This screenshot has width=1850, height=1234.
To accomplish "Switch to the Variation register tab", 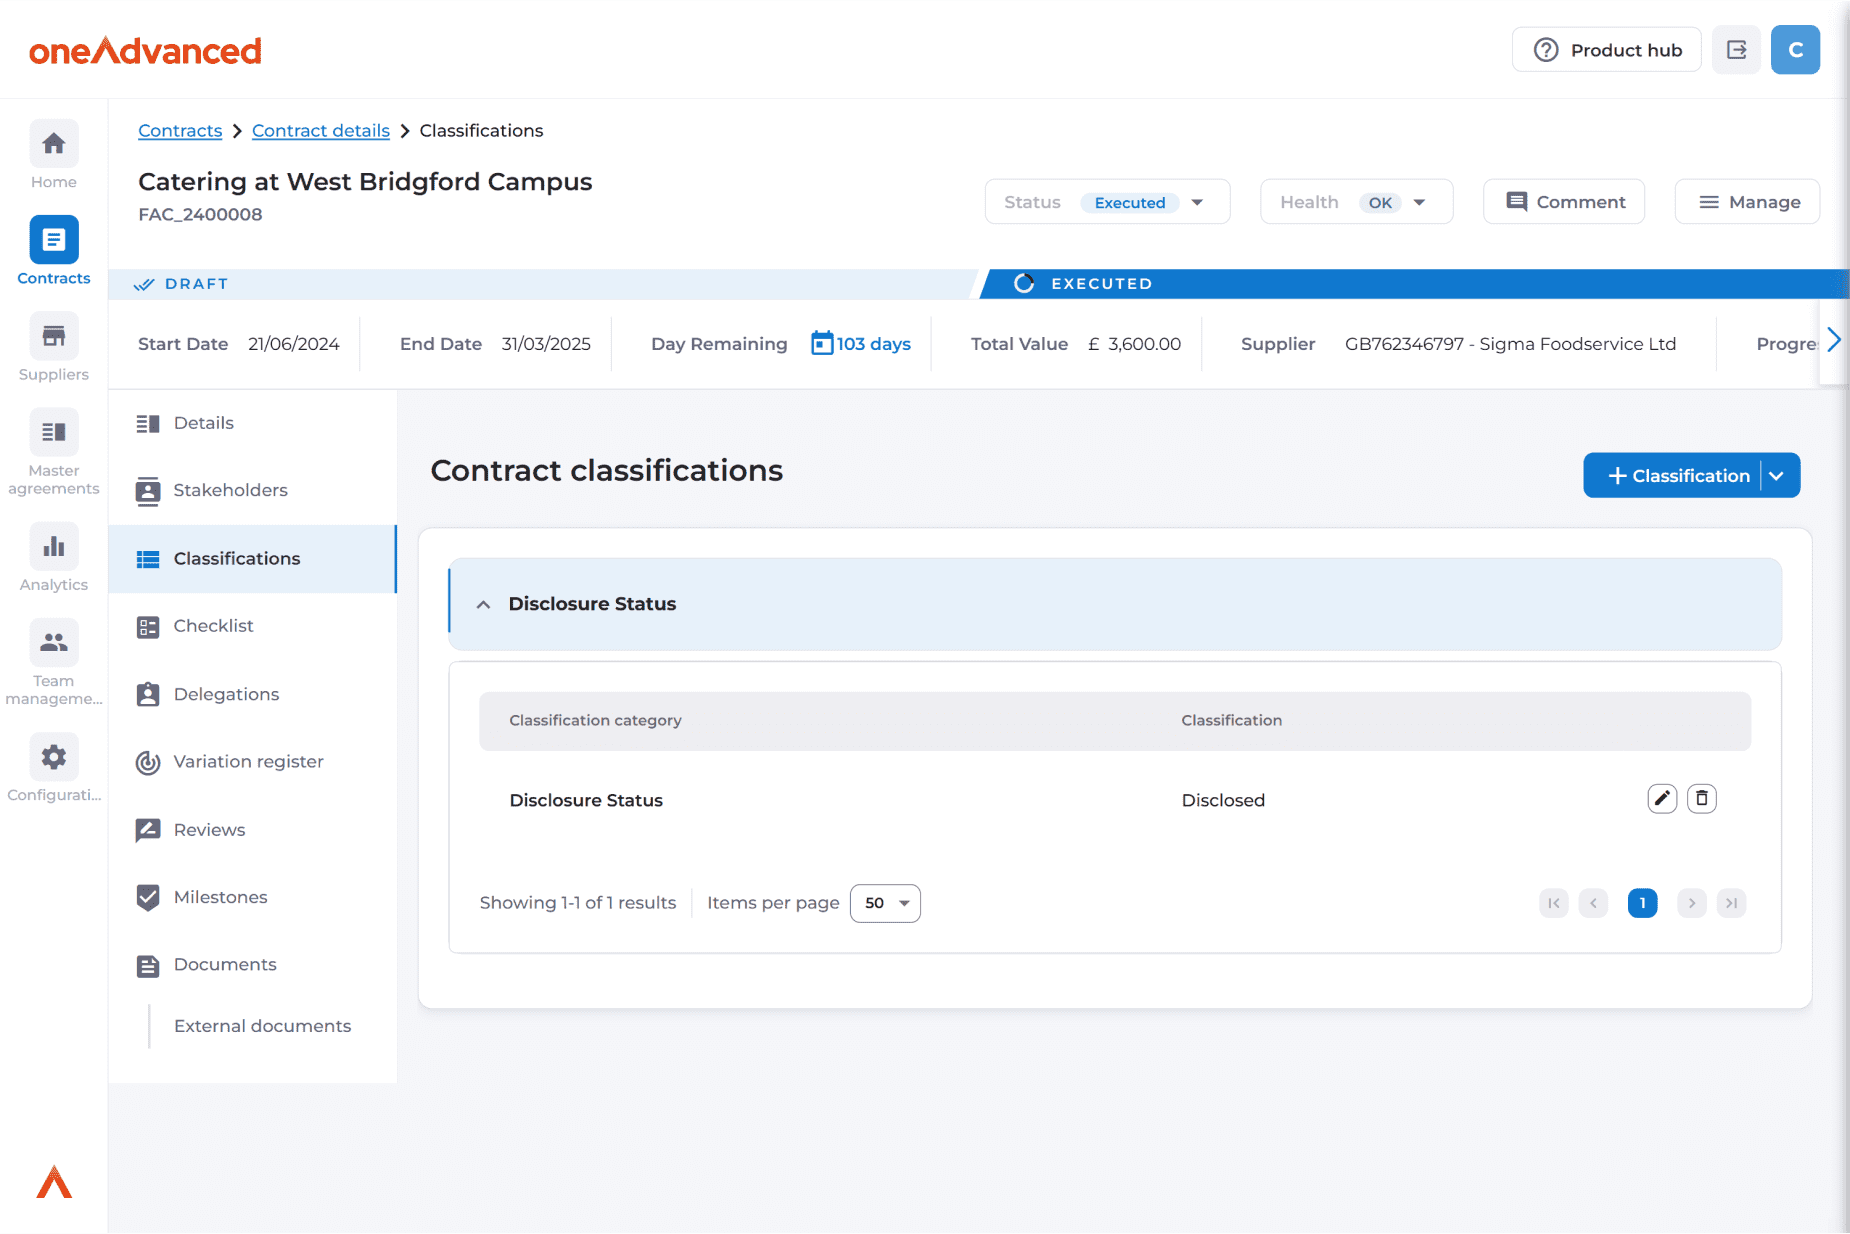I will [x=248, y=762].
